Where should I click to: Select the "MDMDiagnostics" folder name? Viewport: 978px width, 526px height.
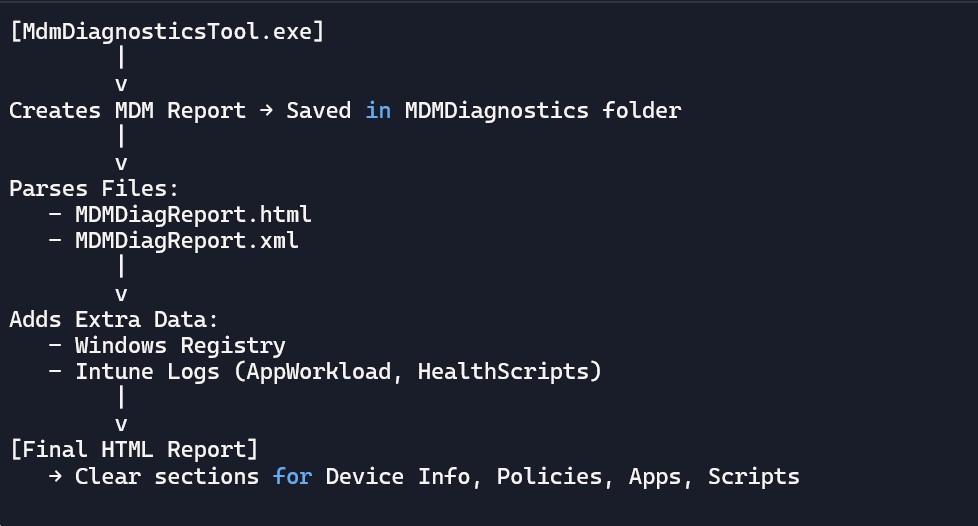pyautogui.click(x=496, y=110)
